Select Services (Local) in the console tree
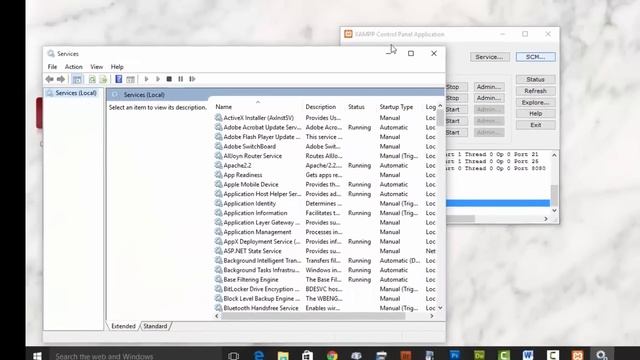Screen dimensions: 640x360 tap(76, 93)
